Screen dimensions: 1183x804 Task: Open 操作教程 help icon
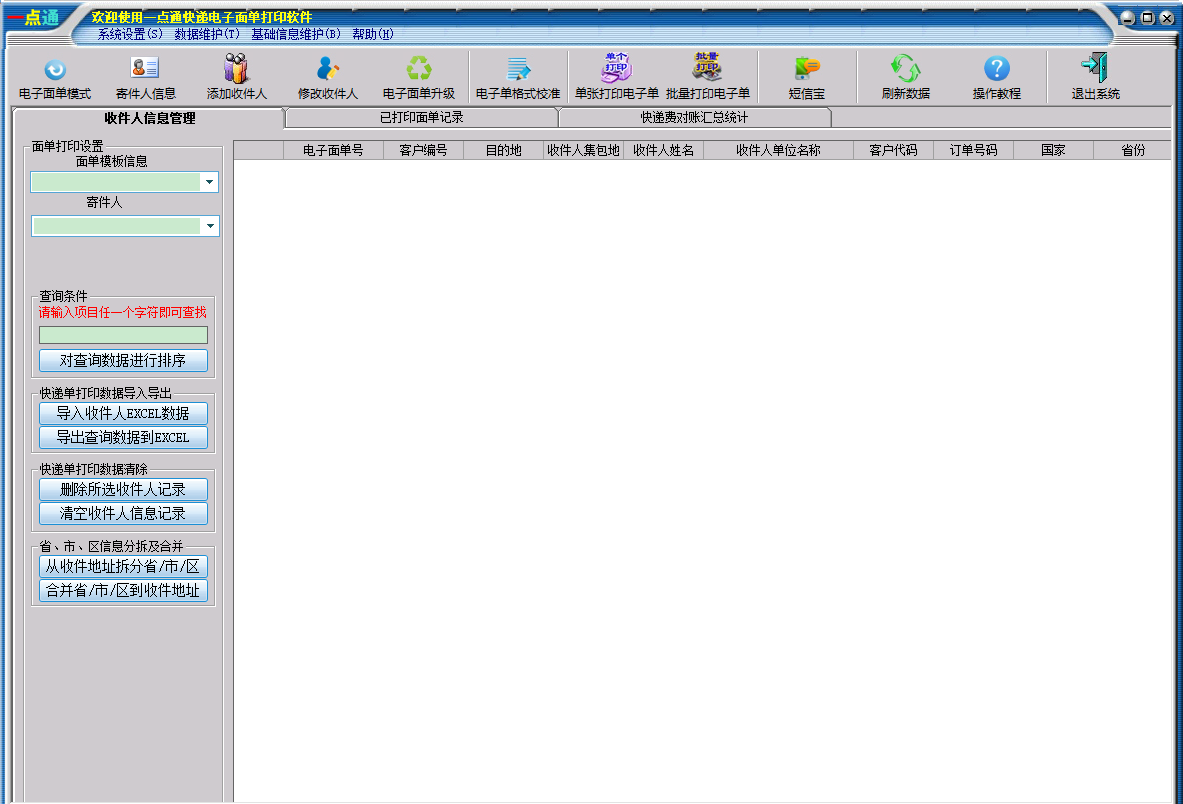pyautogui.click(x=996, y=70)
